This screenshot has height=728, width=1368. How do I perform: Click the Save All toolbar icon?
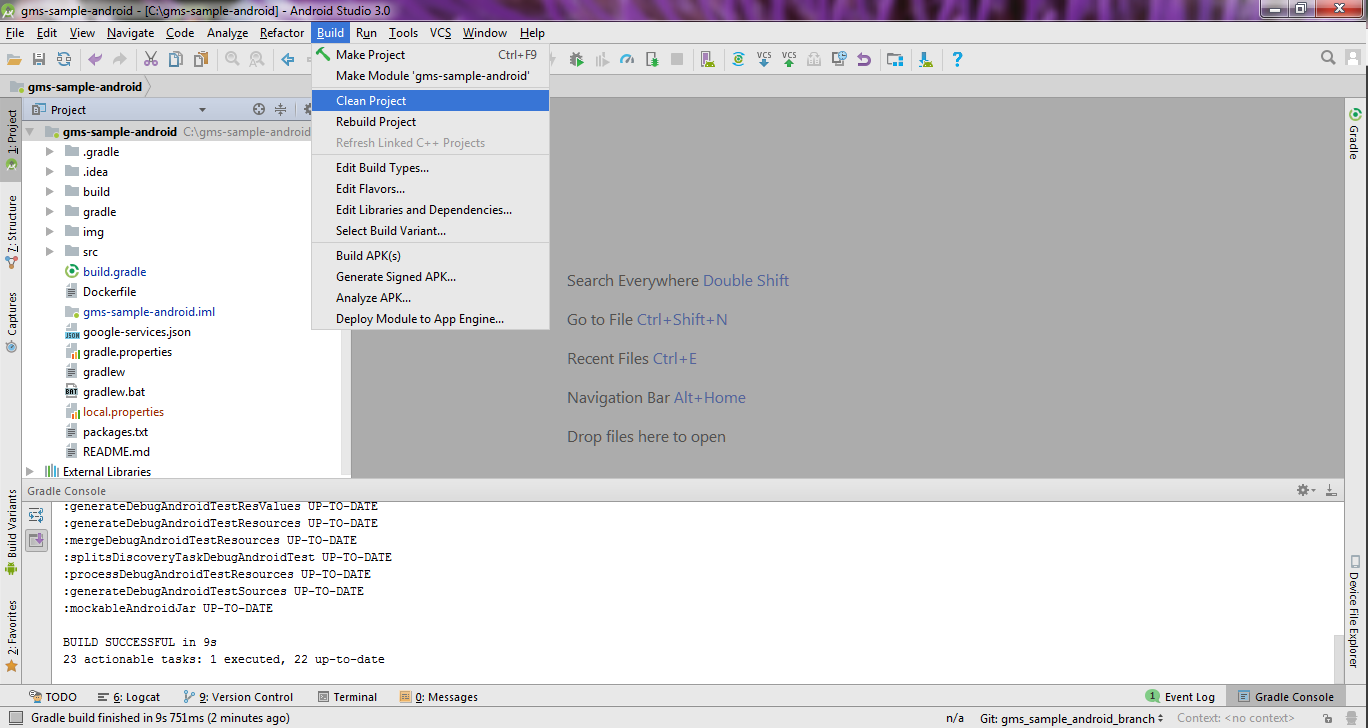coord(39,60)
